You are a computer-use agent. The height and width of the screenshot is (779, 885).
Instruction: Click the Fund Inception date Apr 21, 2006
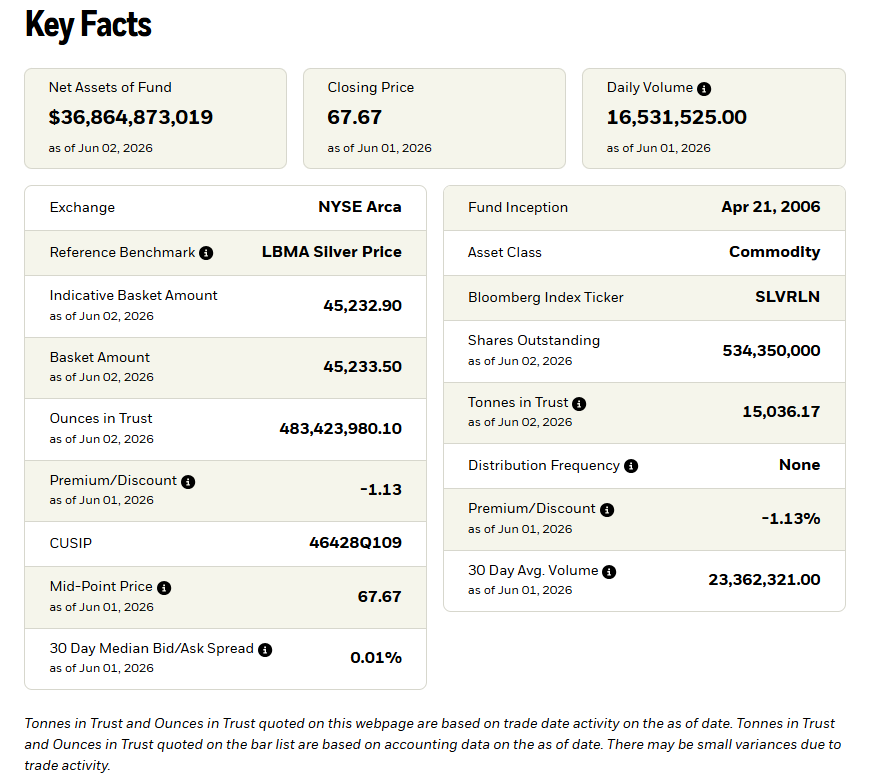pos(770,207)
